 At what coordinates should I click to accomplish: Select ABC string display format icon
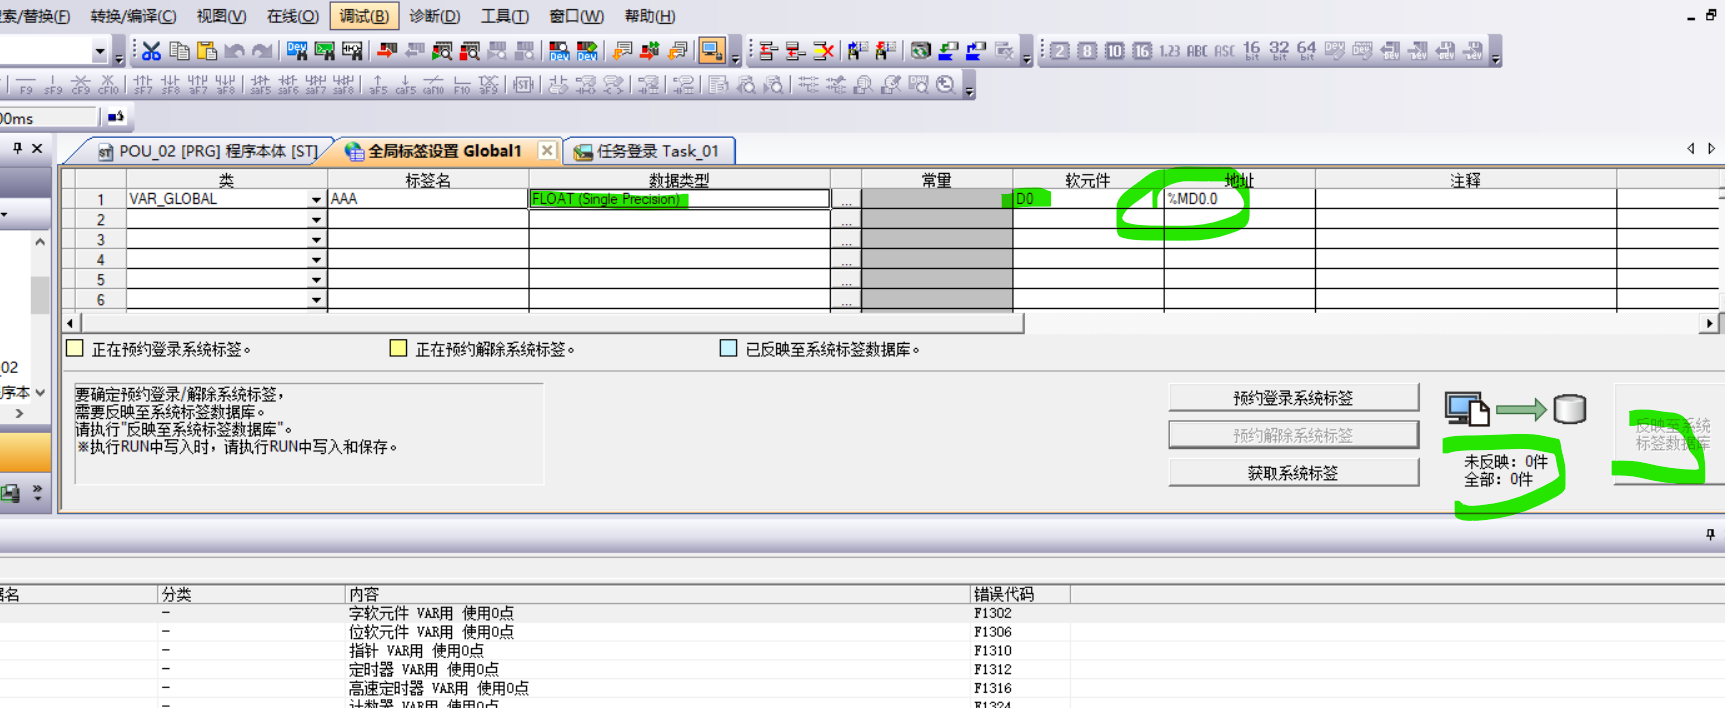click(1197, 51)
